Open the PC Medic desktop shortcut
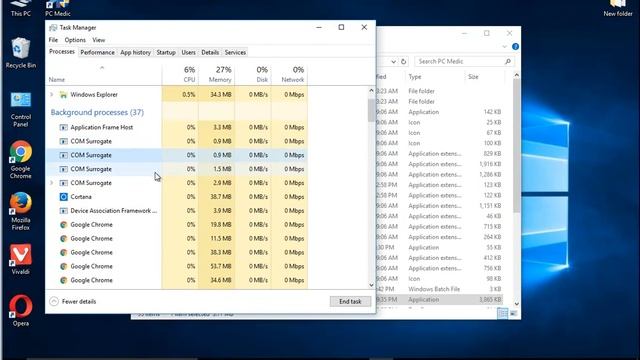The height and width of the screenshot is (360, 640). (58, 8)
